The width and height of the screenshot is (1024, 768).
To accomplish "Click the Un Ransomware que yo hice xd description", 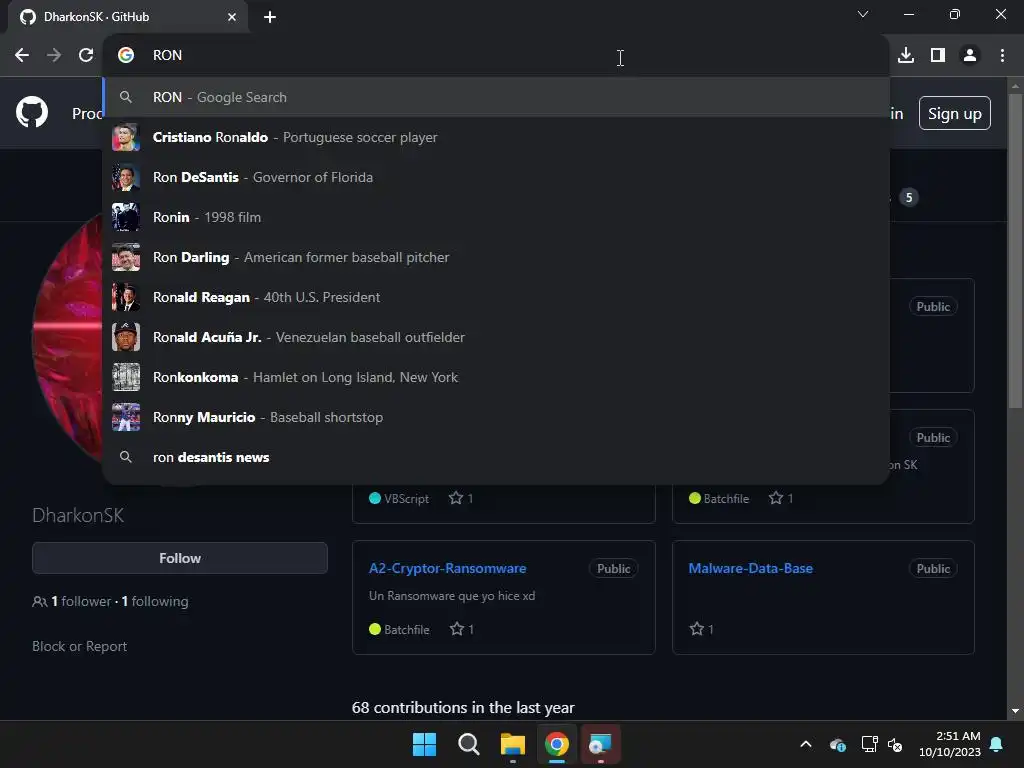I will [452, 596].
